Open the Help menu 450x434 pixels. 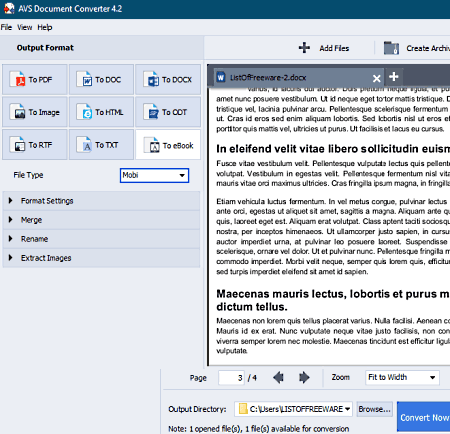point(45,27)
